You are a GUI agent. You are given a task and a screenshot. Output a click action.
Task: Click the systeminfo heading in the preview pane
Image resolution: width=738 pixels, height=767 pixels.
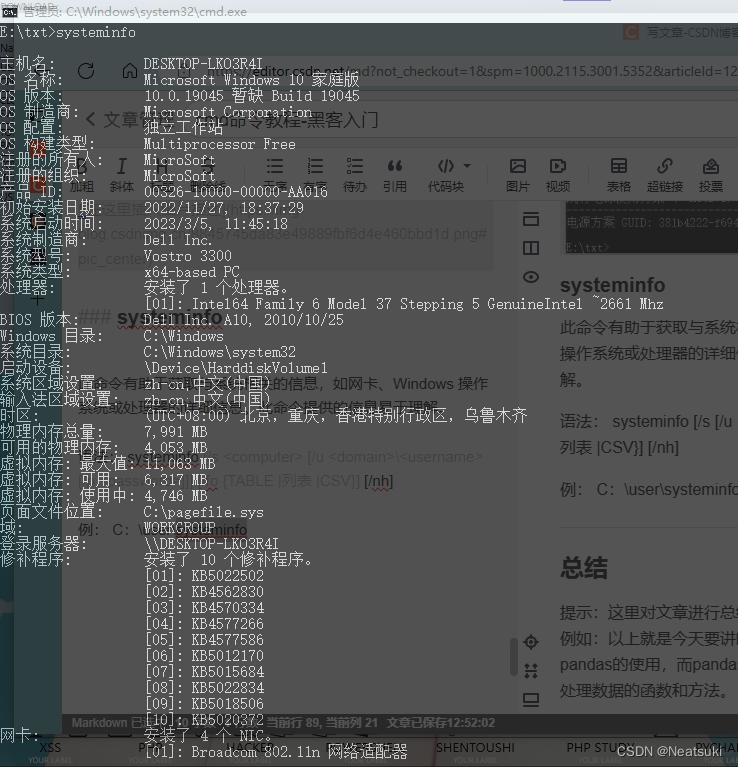point(612,285)
